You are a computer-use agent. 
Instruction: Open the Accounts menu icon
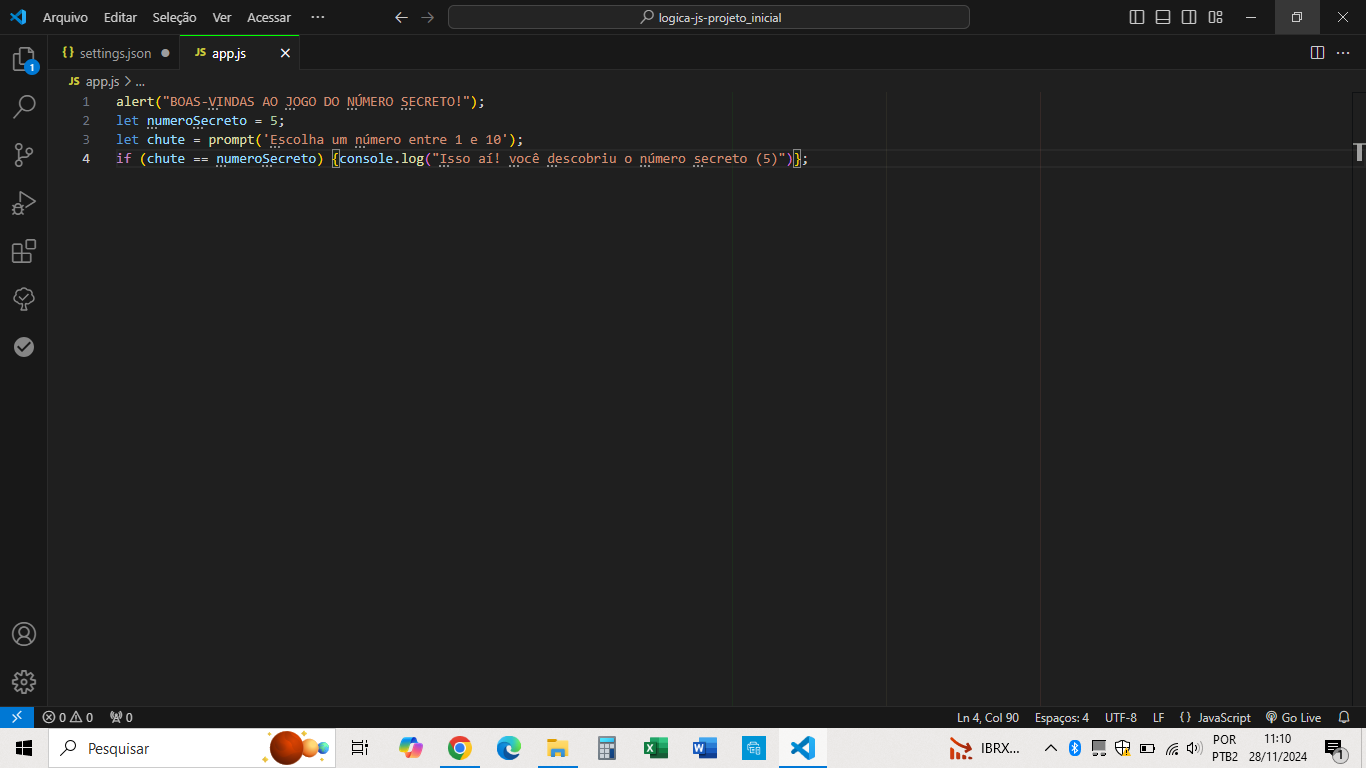tap(24, 634)
